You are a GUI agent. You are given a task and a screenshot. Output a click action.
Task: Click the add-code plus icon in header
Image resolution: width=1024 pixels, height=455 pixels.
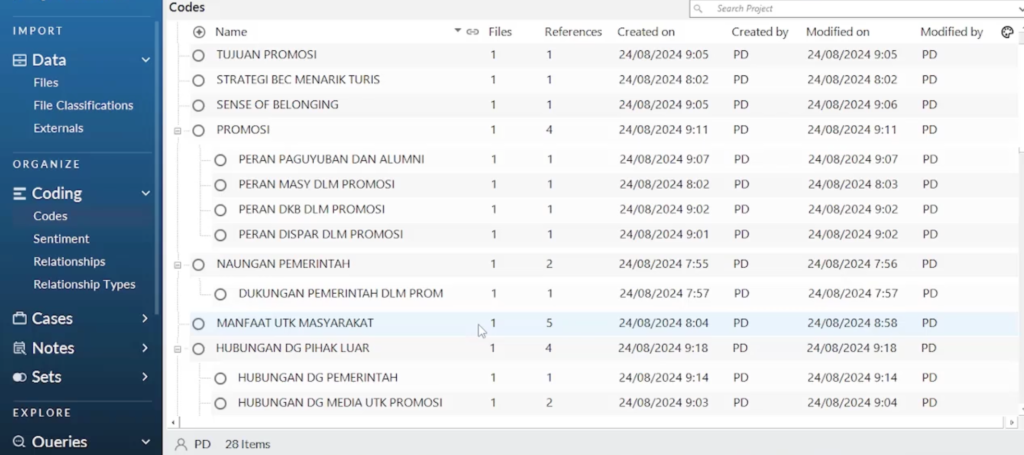pyautogui.click(x=199, y=32)
